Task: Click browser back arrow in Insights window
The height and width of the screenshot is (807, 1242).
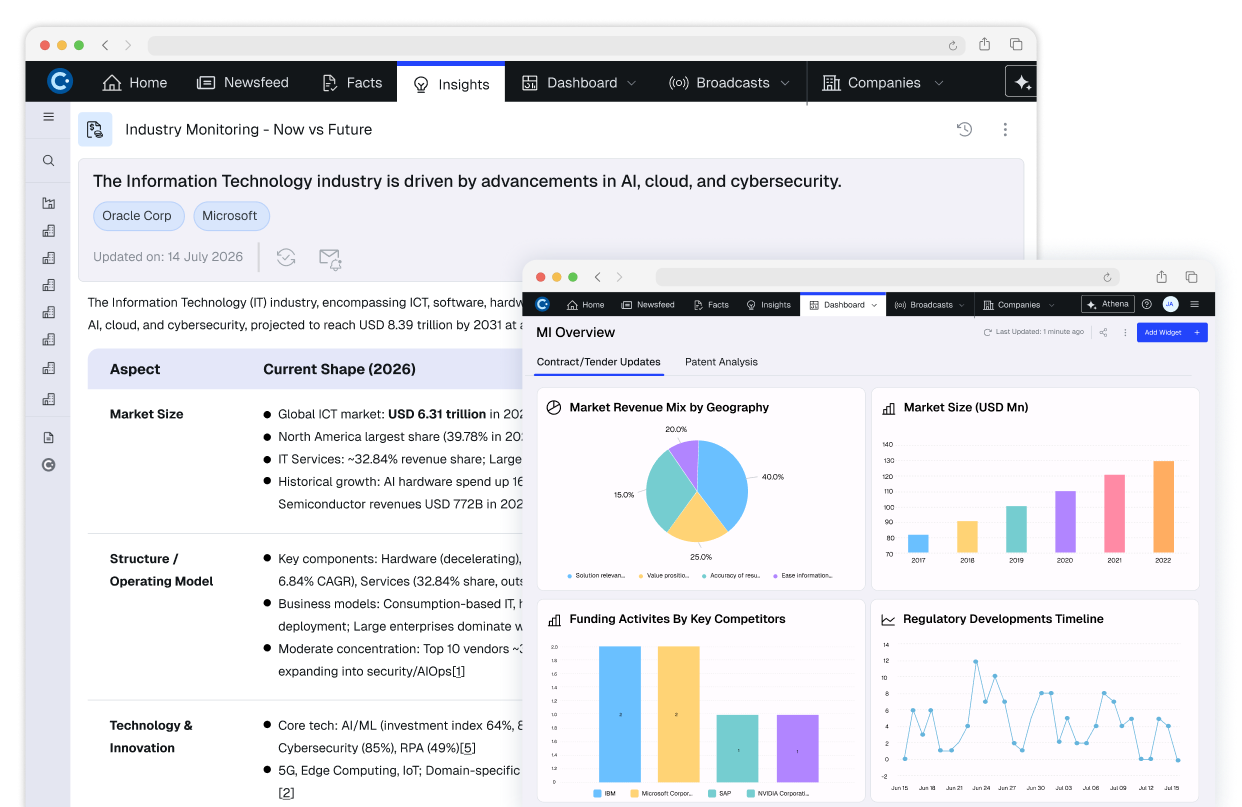Action: tap(106, 45)
